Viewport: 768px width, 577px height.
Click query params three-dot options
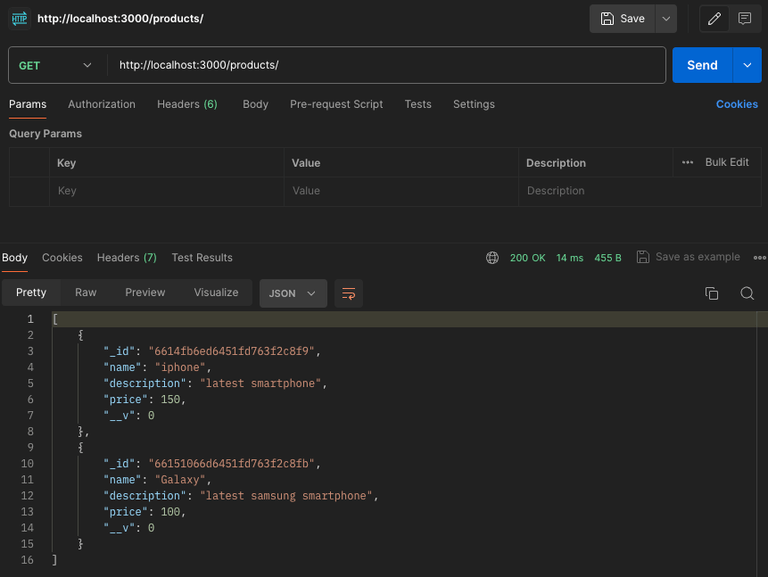pyautogui.click(x=687, y=163)
